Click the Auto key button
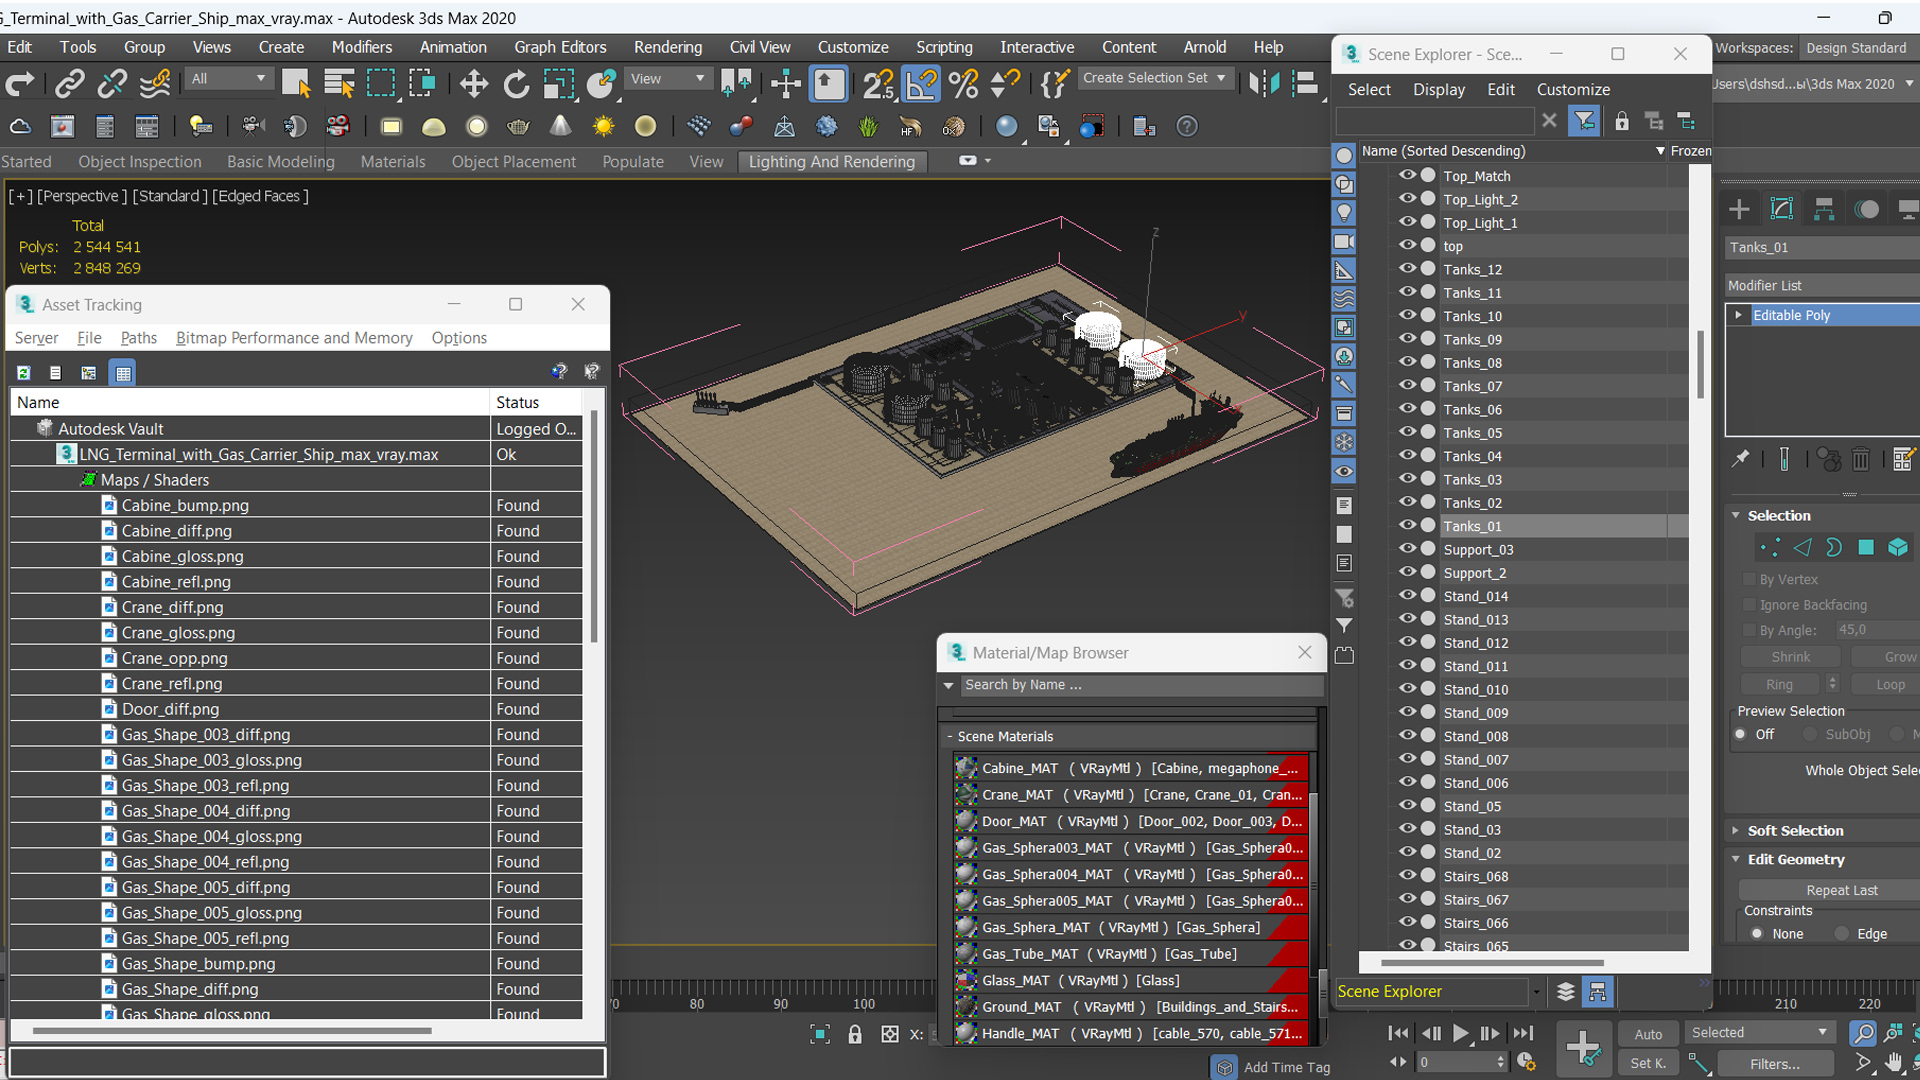Image resolution: width=1920 pixels, height=1080 pixels. (1648, 1034)
